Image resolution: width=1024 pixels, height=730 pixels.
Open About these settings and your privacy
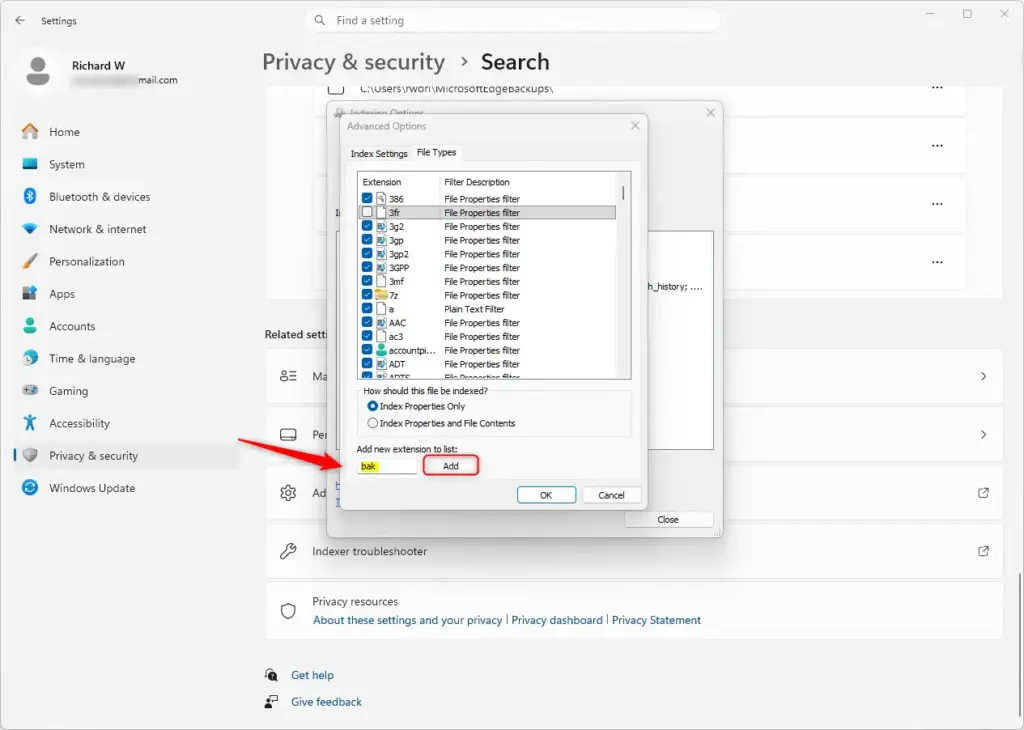click(408, 620)
